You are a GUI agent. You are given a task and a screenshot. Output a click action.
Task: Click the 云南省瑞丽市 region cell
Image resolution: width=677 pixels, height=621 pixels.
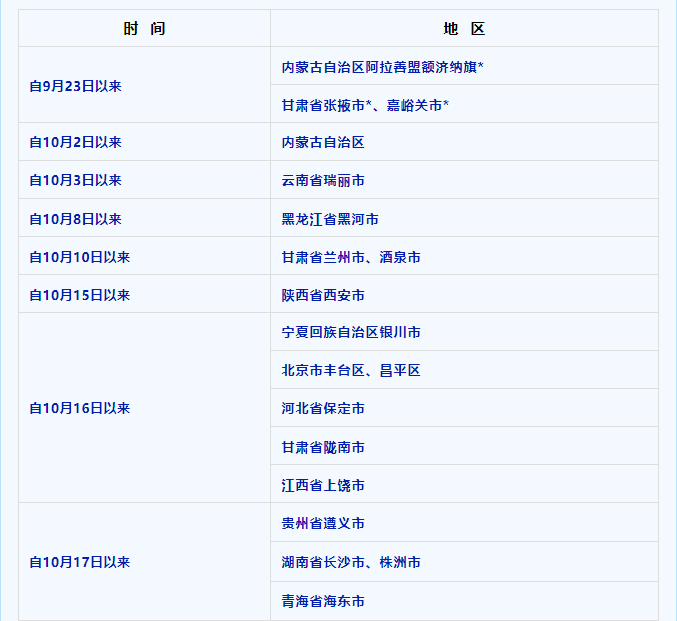click(x=323, y=181)
